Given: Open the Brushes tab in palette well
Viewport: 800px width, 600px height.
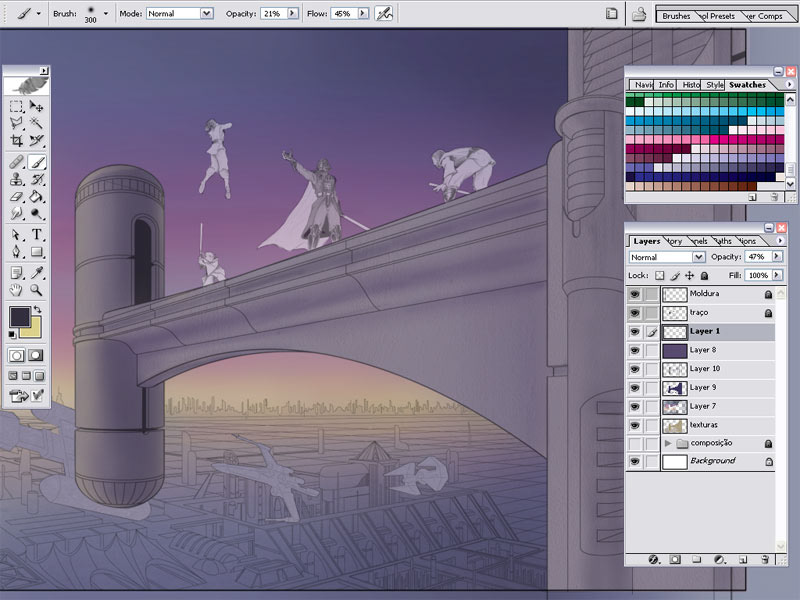Looking at the screenshot, I should point(676,16).
